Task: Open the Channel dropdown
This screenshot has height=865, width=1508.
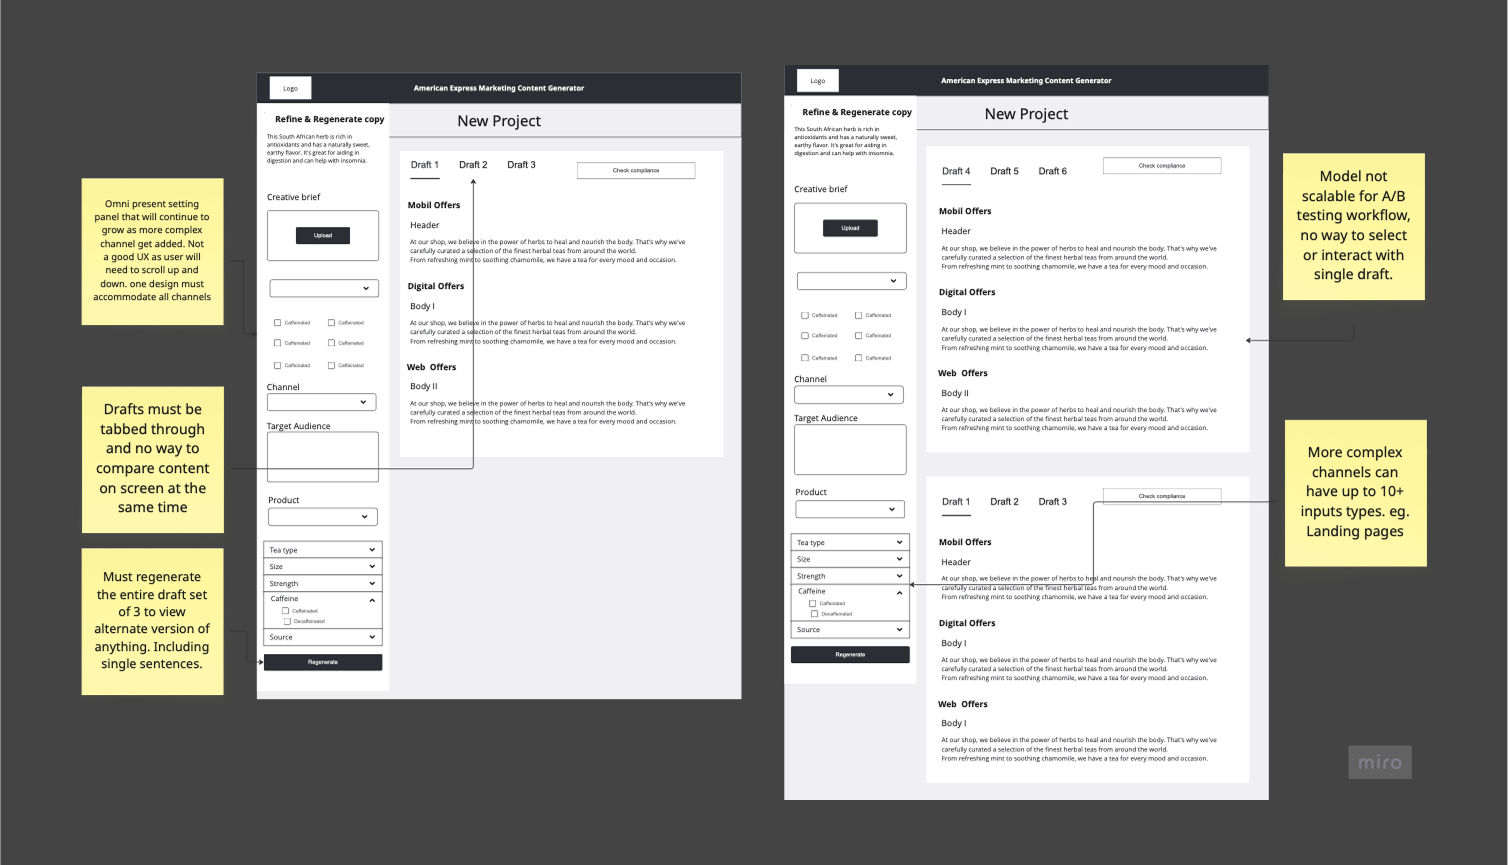Action: click(x=322, y=402)
